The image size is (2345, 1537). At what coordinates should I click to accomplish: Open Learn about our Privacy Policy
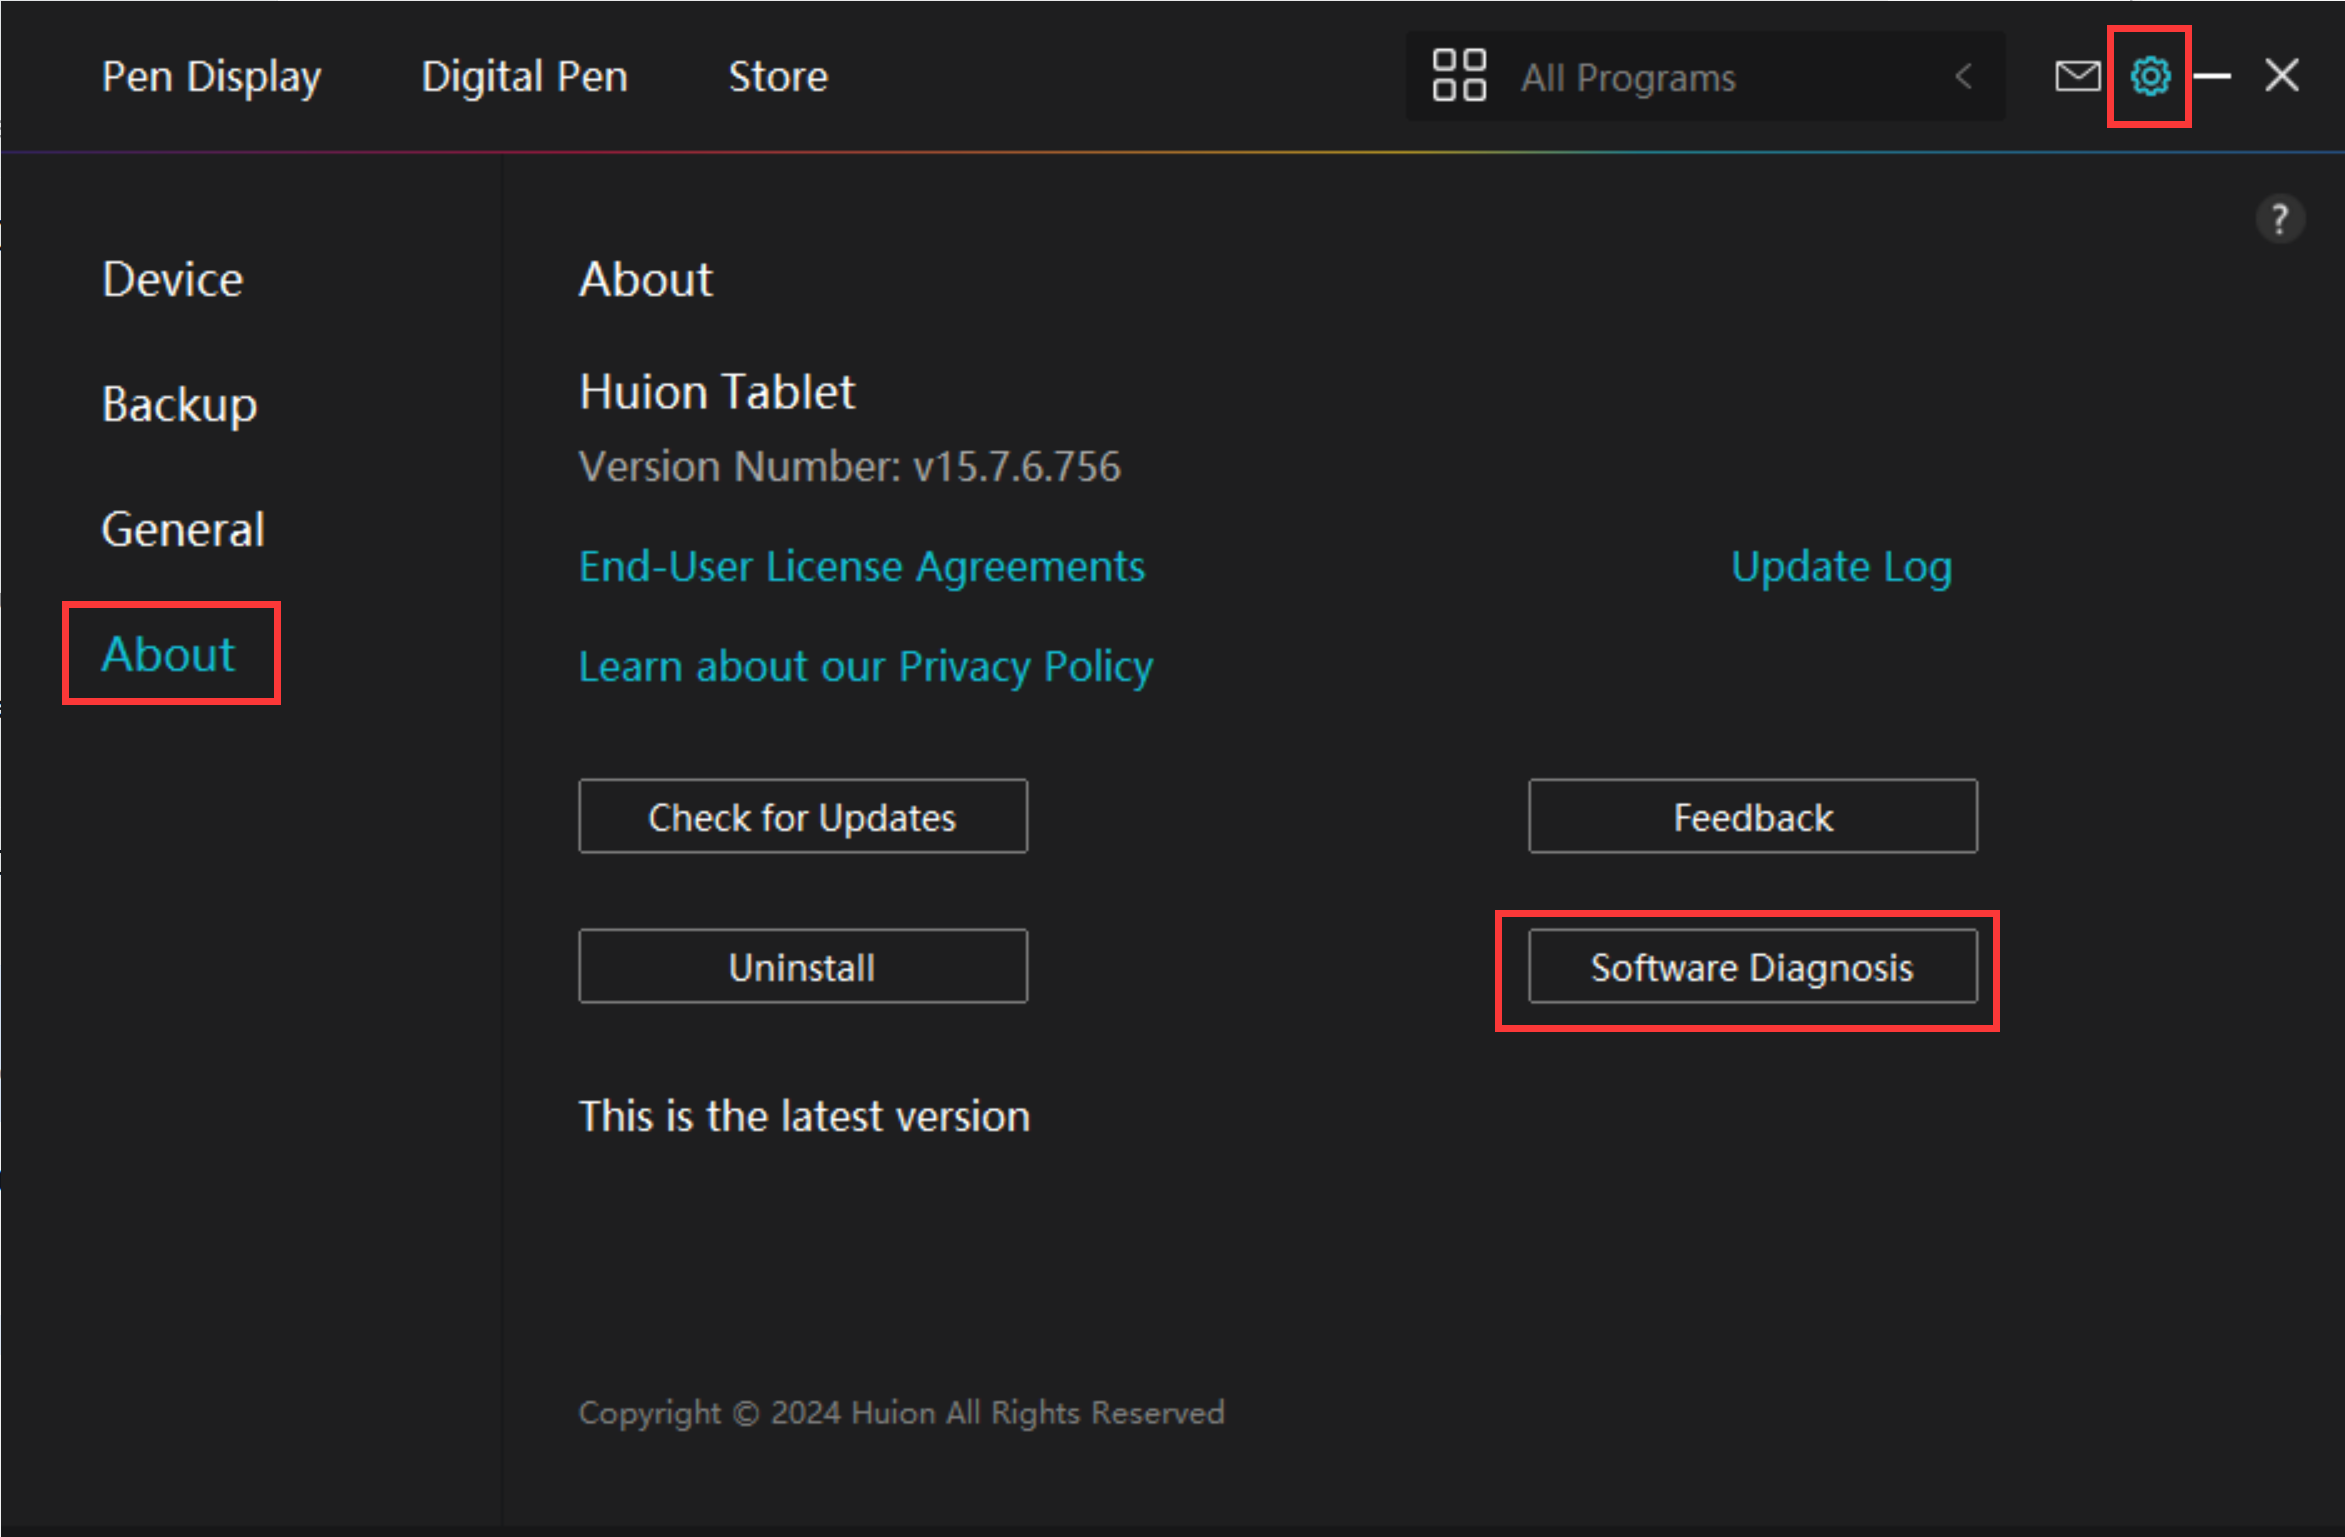865,667
